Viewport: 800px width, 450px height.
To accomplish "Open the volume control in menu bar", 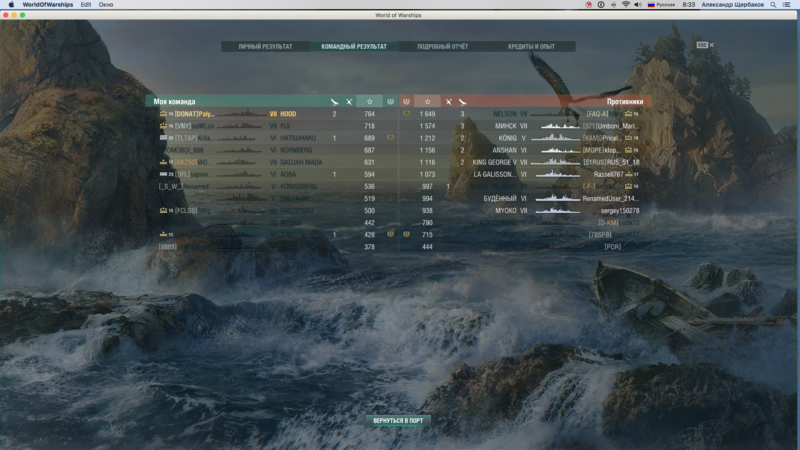I will [638, 5].
